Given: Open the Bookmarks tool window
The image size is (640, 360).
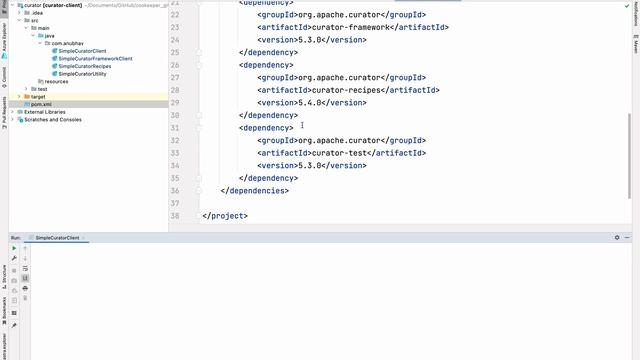Looking at the screenshot, I should [x=4, y=311].
